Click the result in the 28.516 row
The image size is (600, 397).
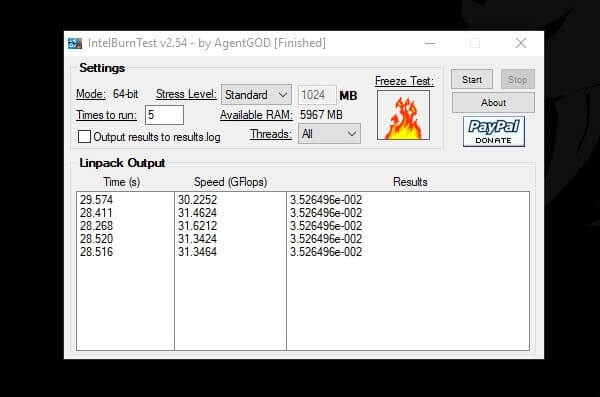326,252
